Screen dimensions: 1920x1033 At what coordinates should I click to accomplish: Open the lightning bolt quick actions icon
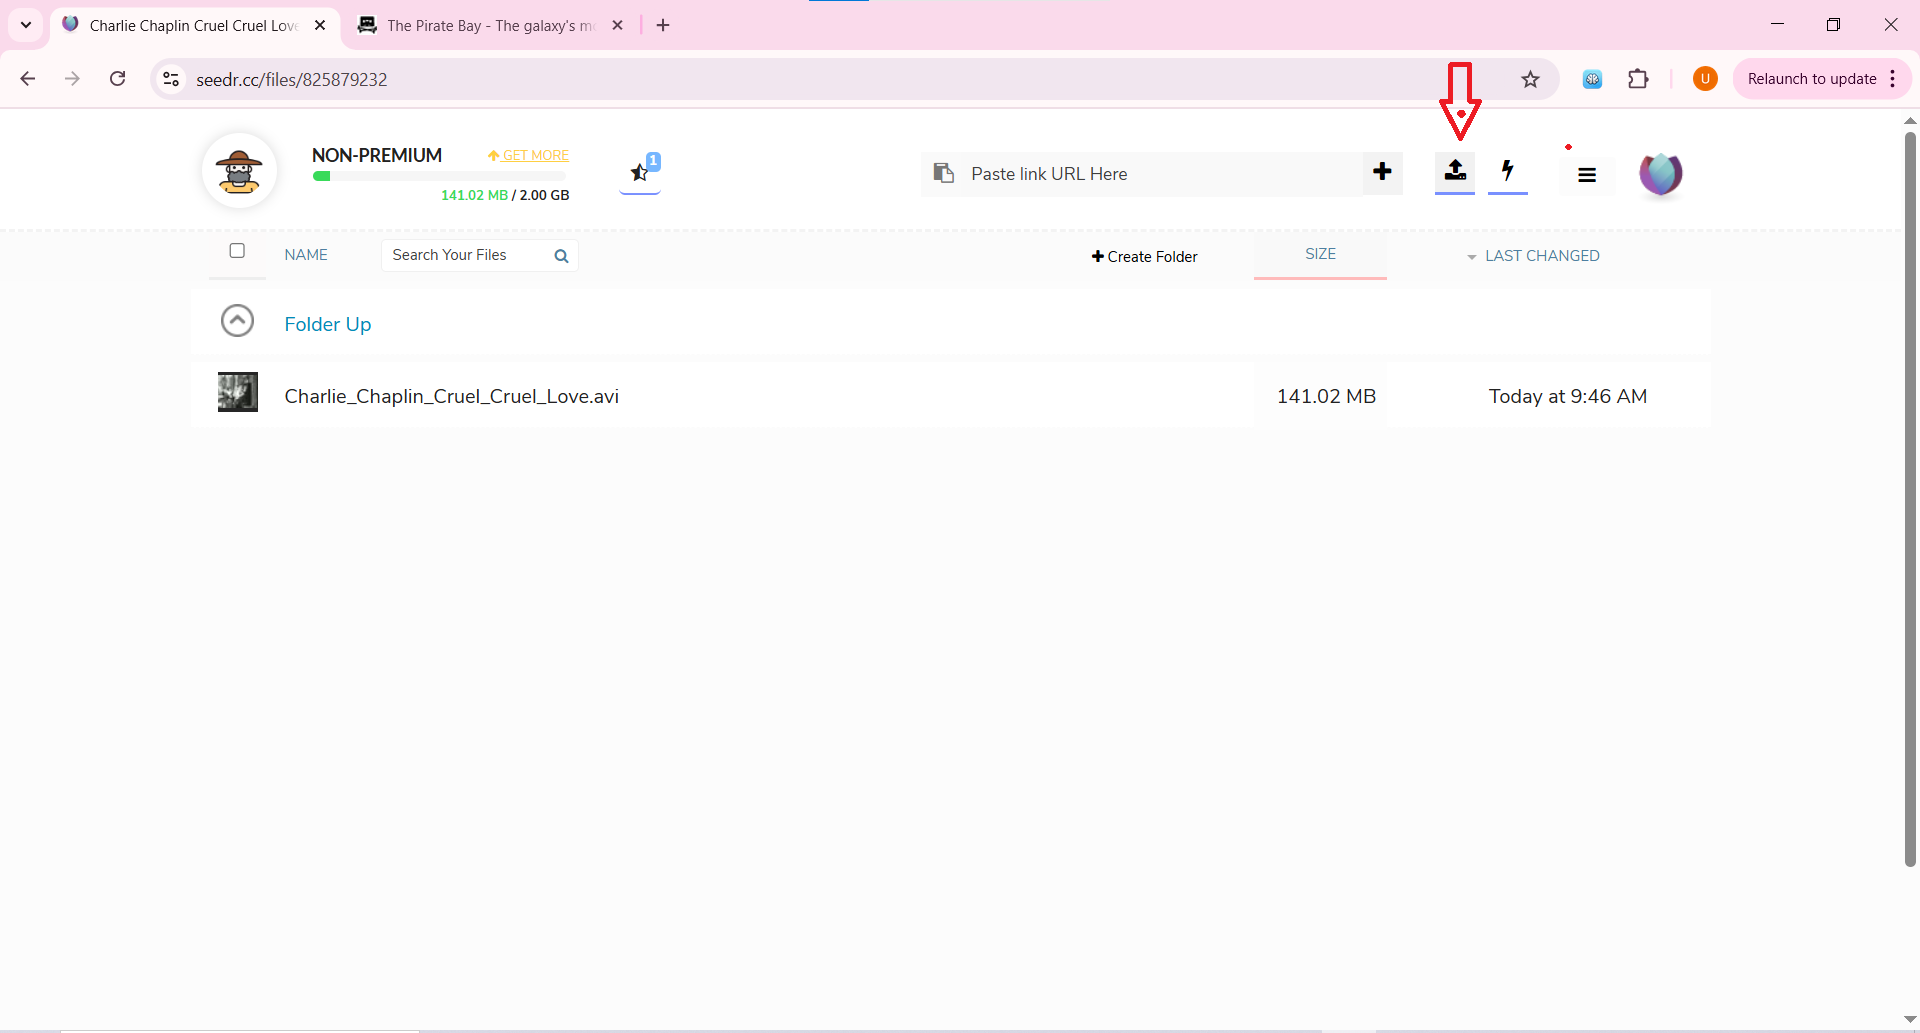1507,171
